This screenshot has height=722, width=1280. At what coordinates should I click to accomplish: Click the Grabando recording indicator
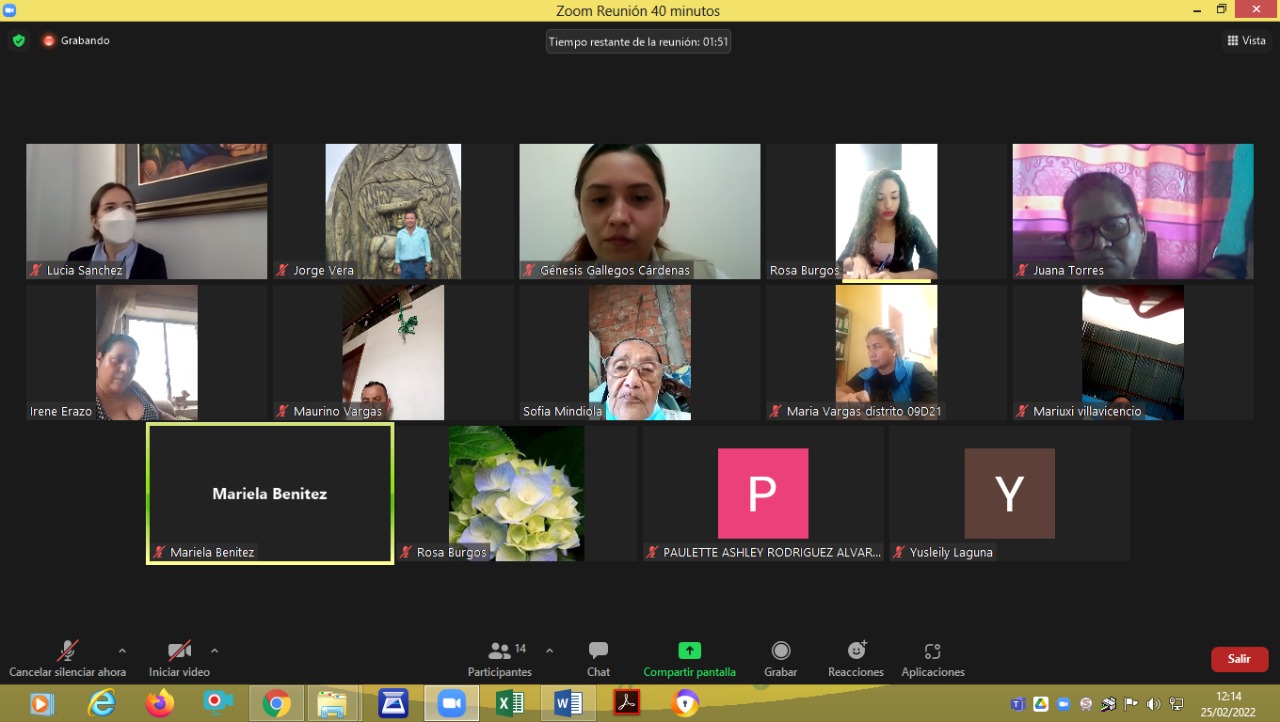(76, 41)
